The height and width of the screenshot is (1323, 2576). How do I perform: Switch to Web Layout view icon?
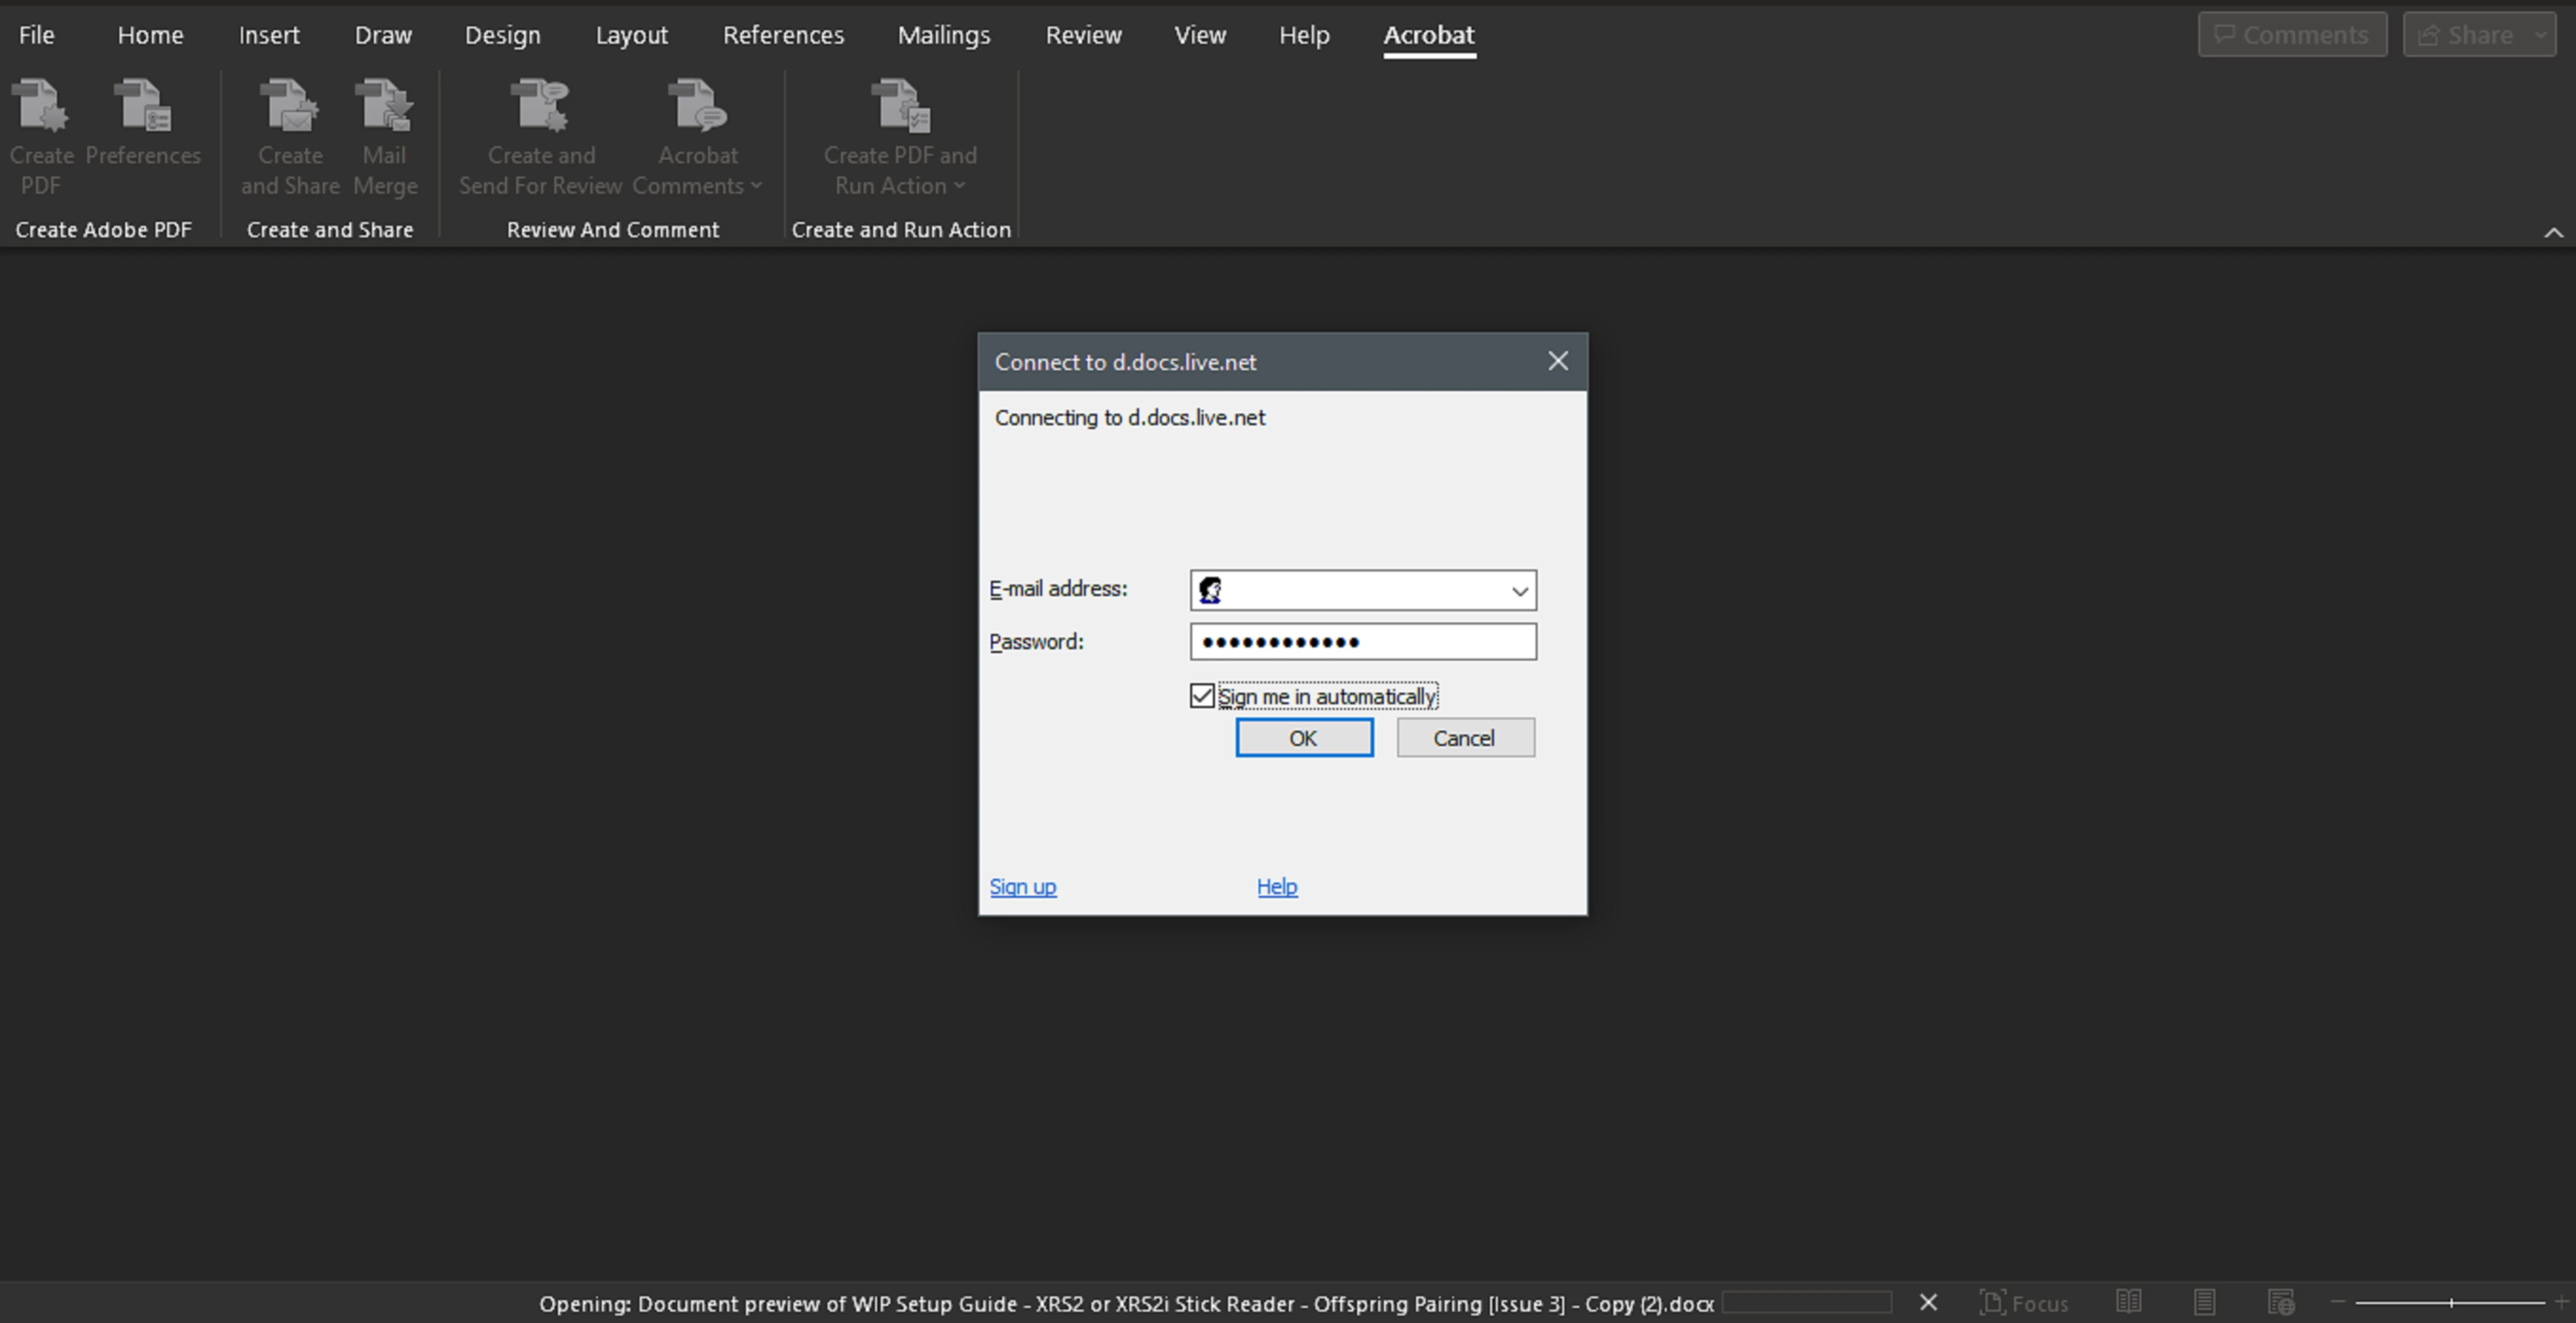tap(2281, 1302)
